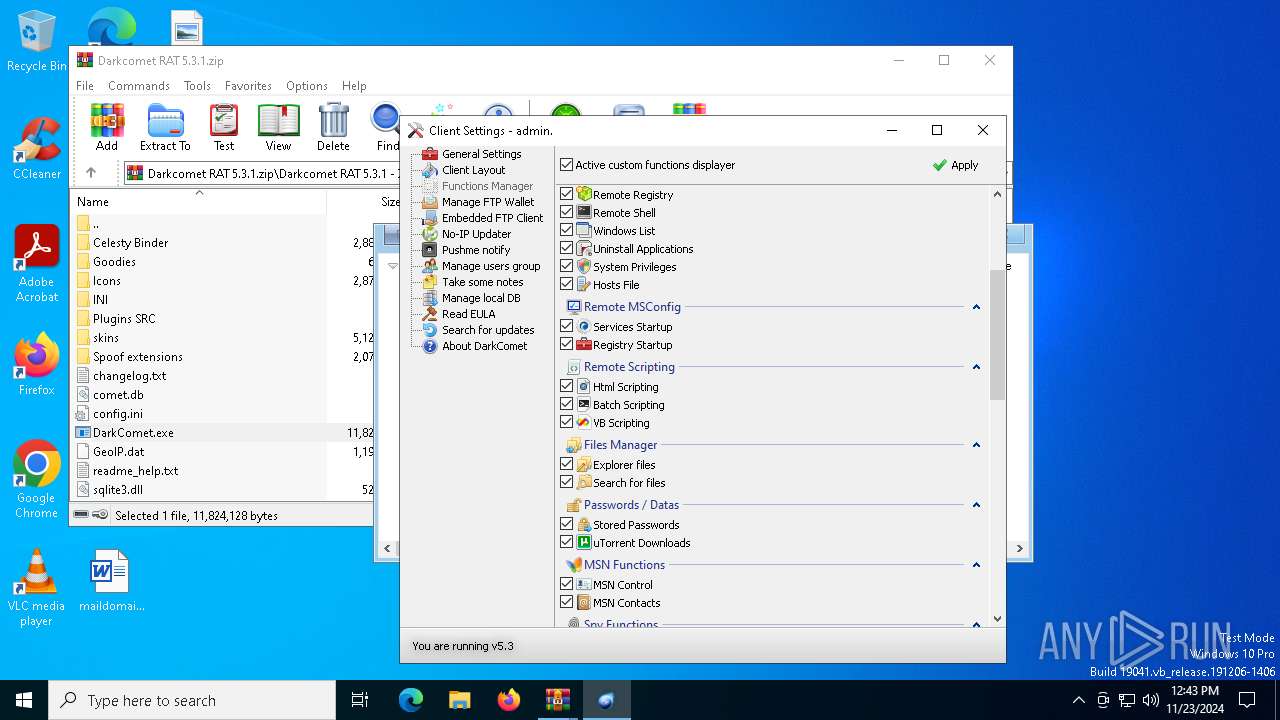Click the Extract To toolbar icon
Image resolution: width=1280 pixels, height=720 pixels.
(x=165, y=127)
